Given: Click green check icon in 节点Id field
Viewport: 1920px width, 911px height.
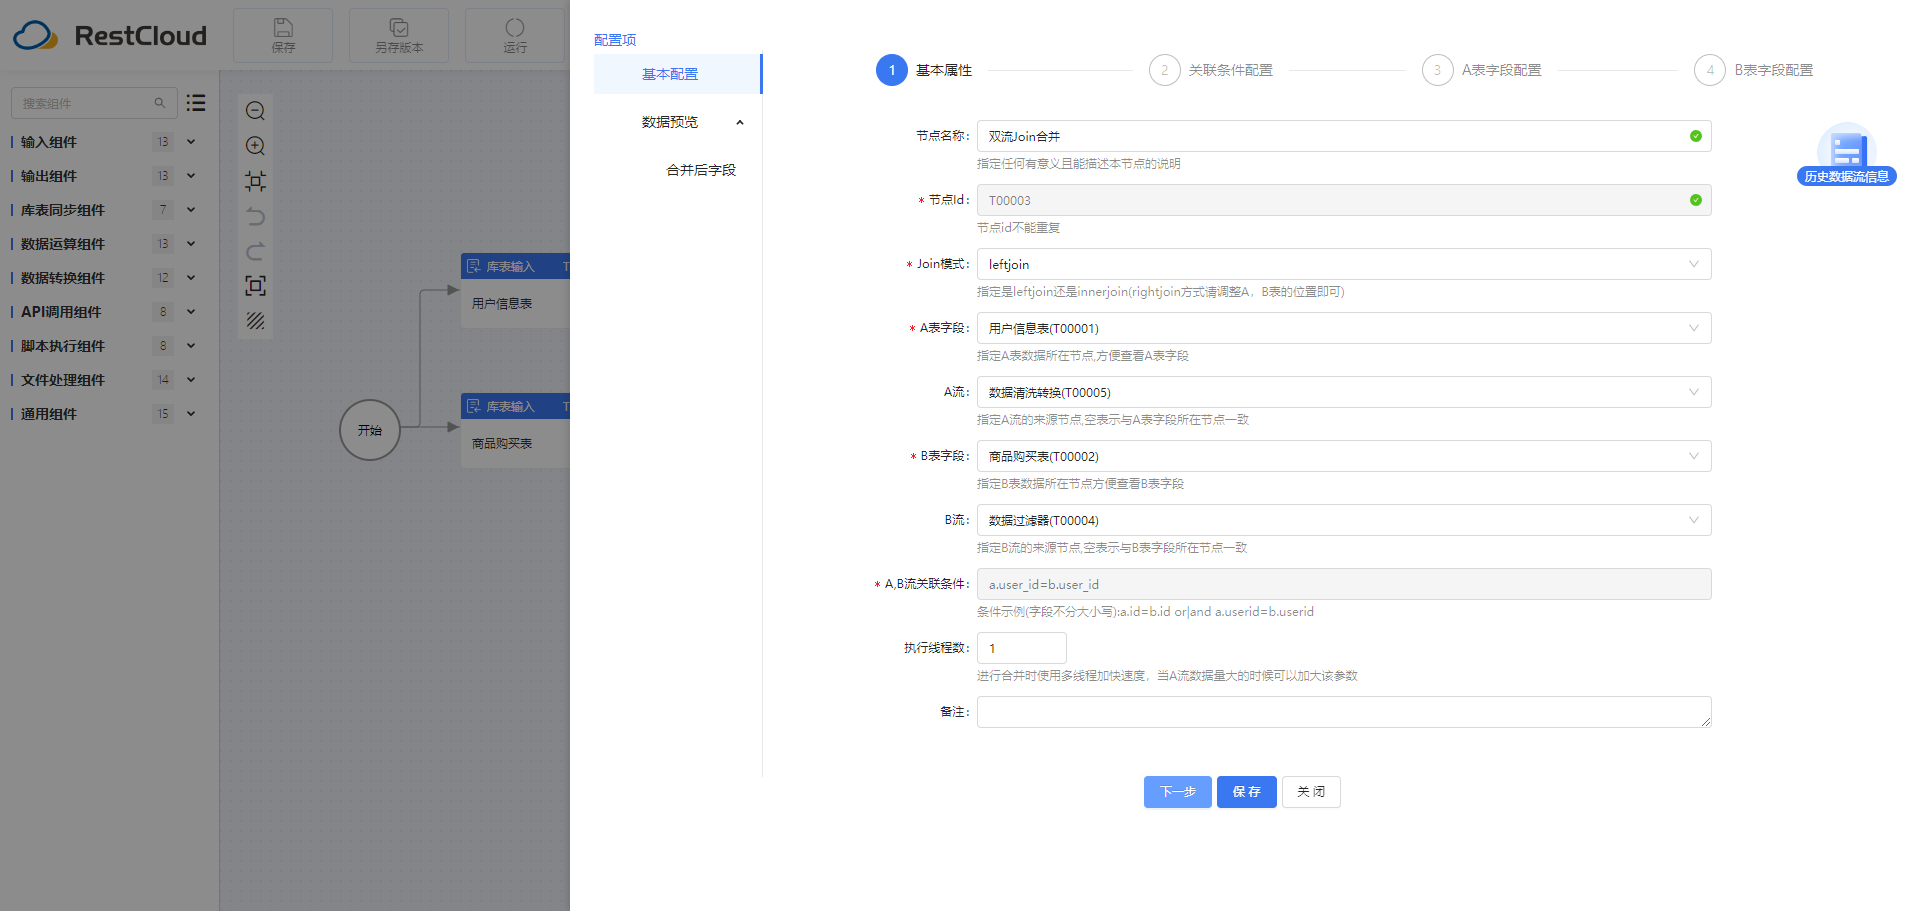Looking at the screenshot, I should 1696,200.
